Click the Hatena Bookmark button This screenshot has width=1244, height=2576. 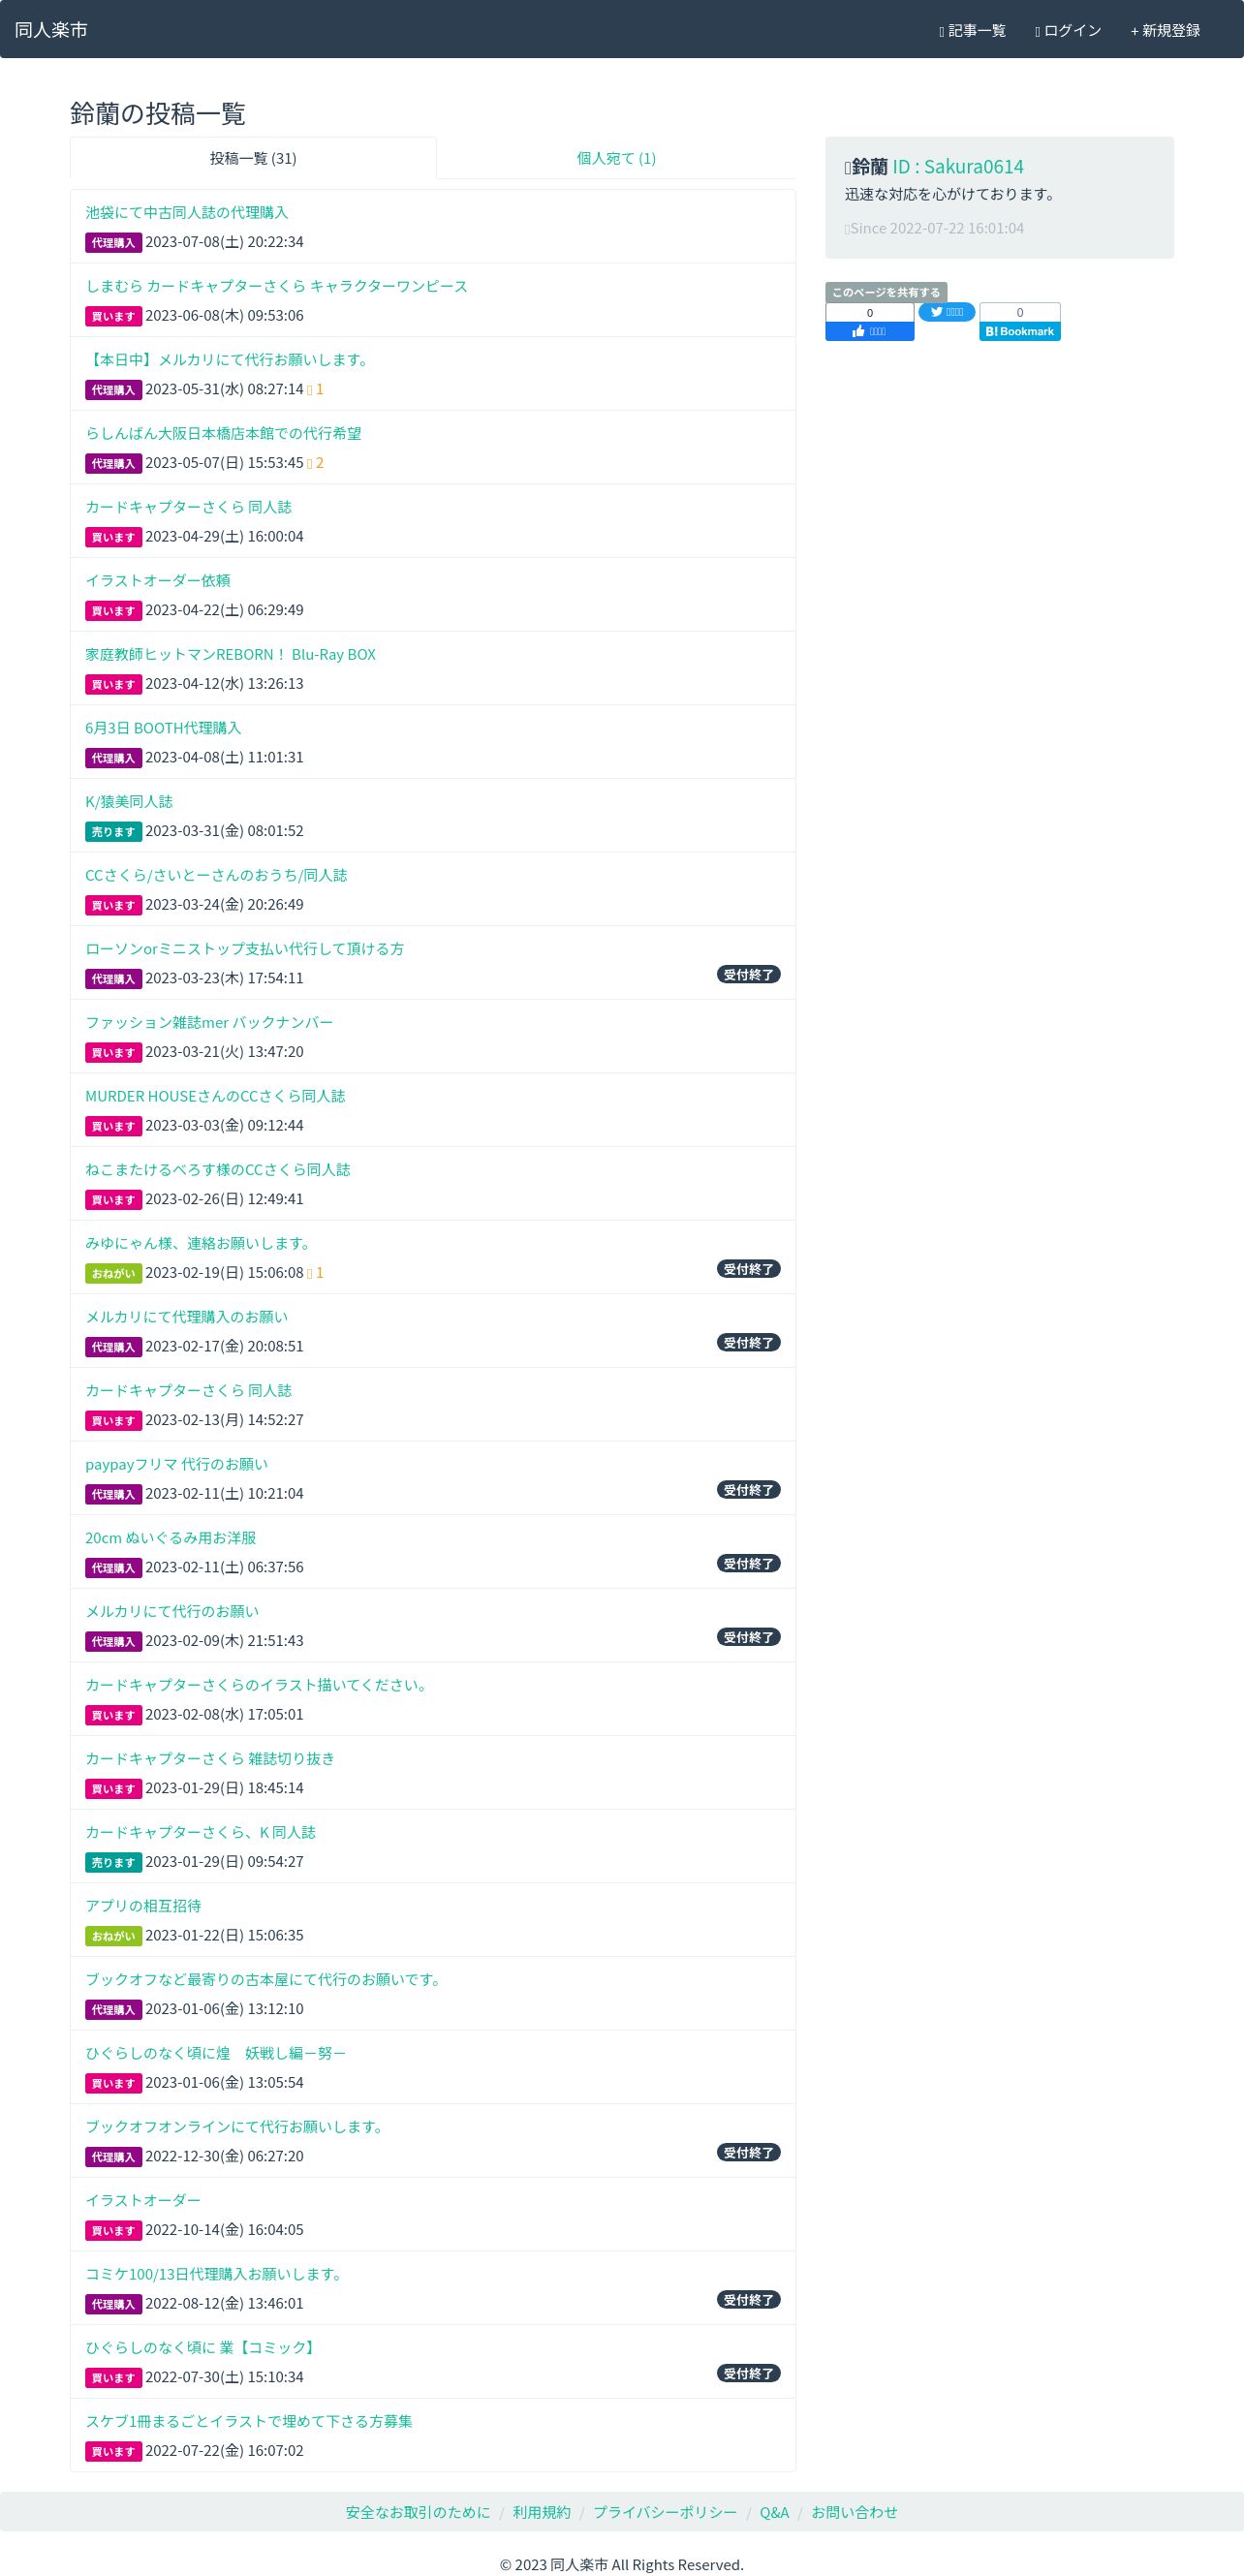1019,331
